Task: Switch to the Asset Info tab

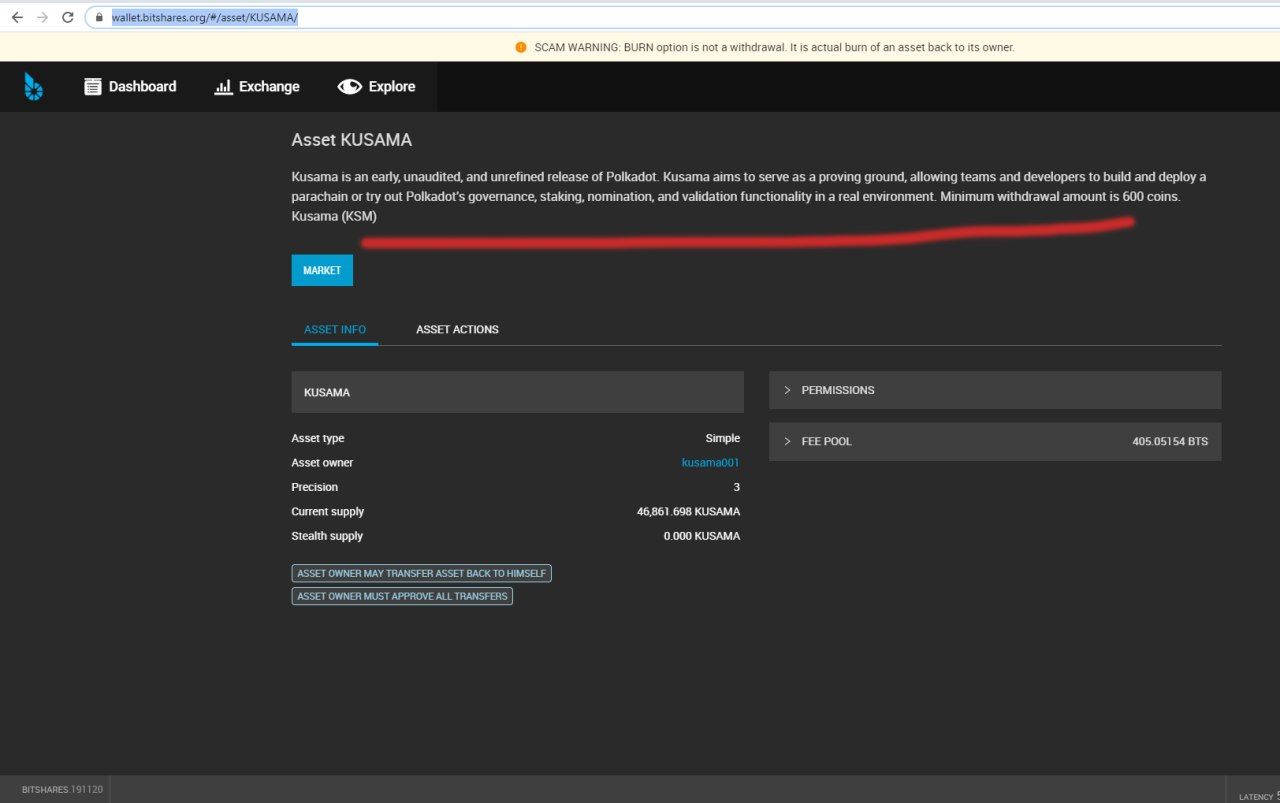Action: 335,329
